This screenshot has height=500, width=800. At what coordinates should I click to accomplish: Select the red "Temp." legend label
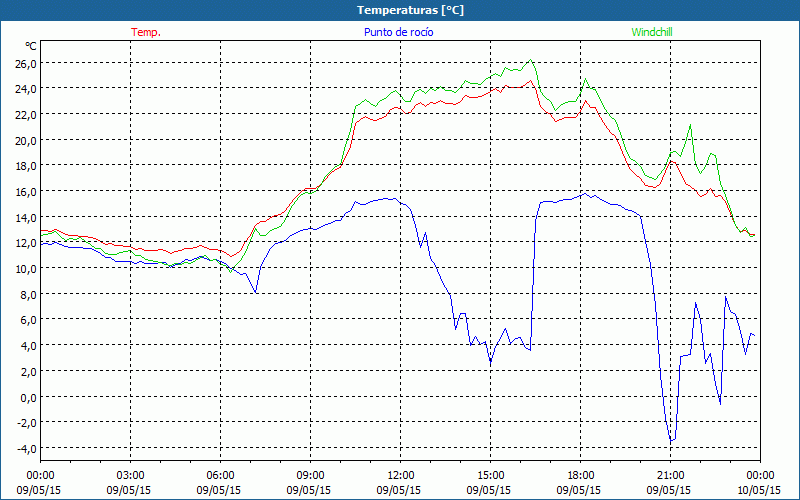point(146,32)
